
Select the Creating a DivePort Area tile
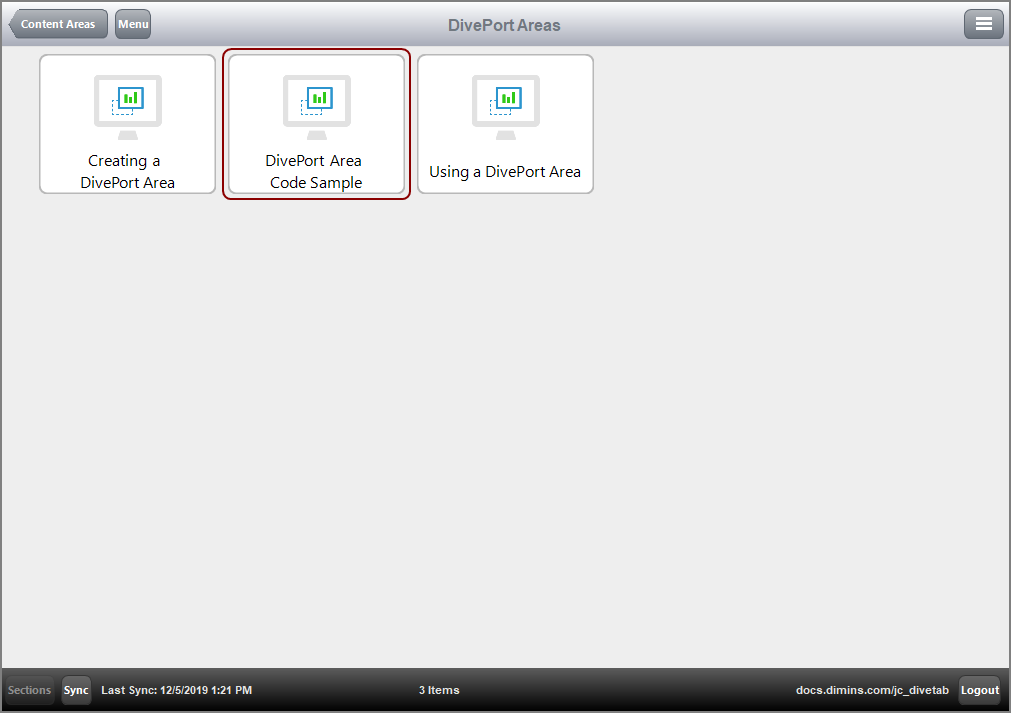[127, 124]
